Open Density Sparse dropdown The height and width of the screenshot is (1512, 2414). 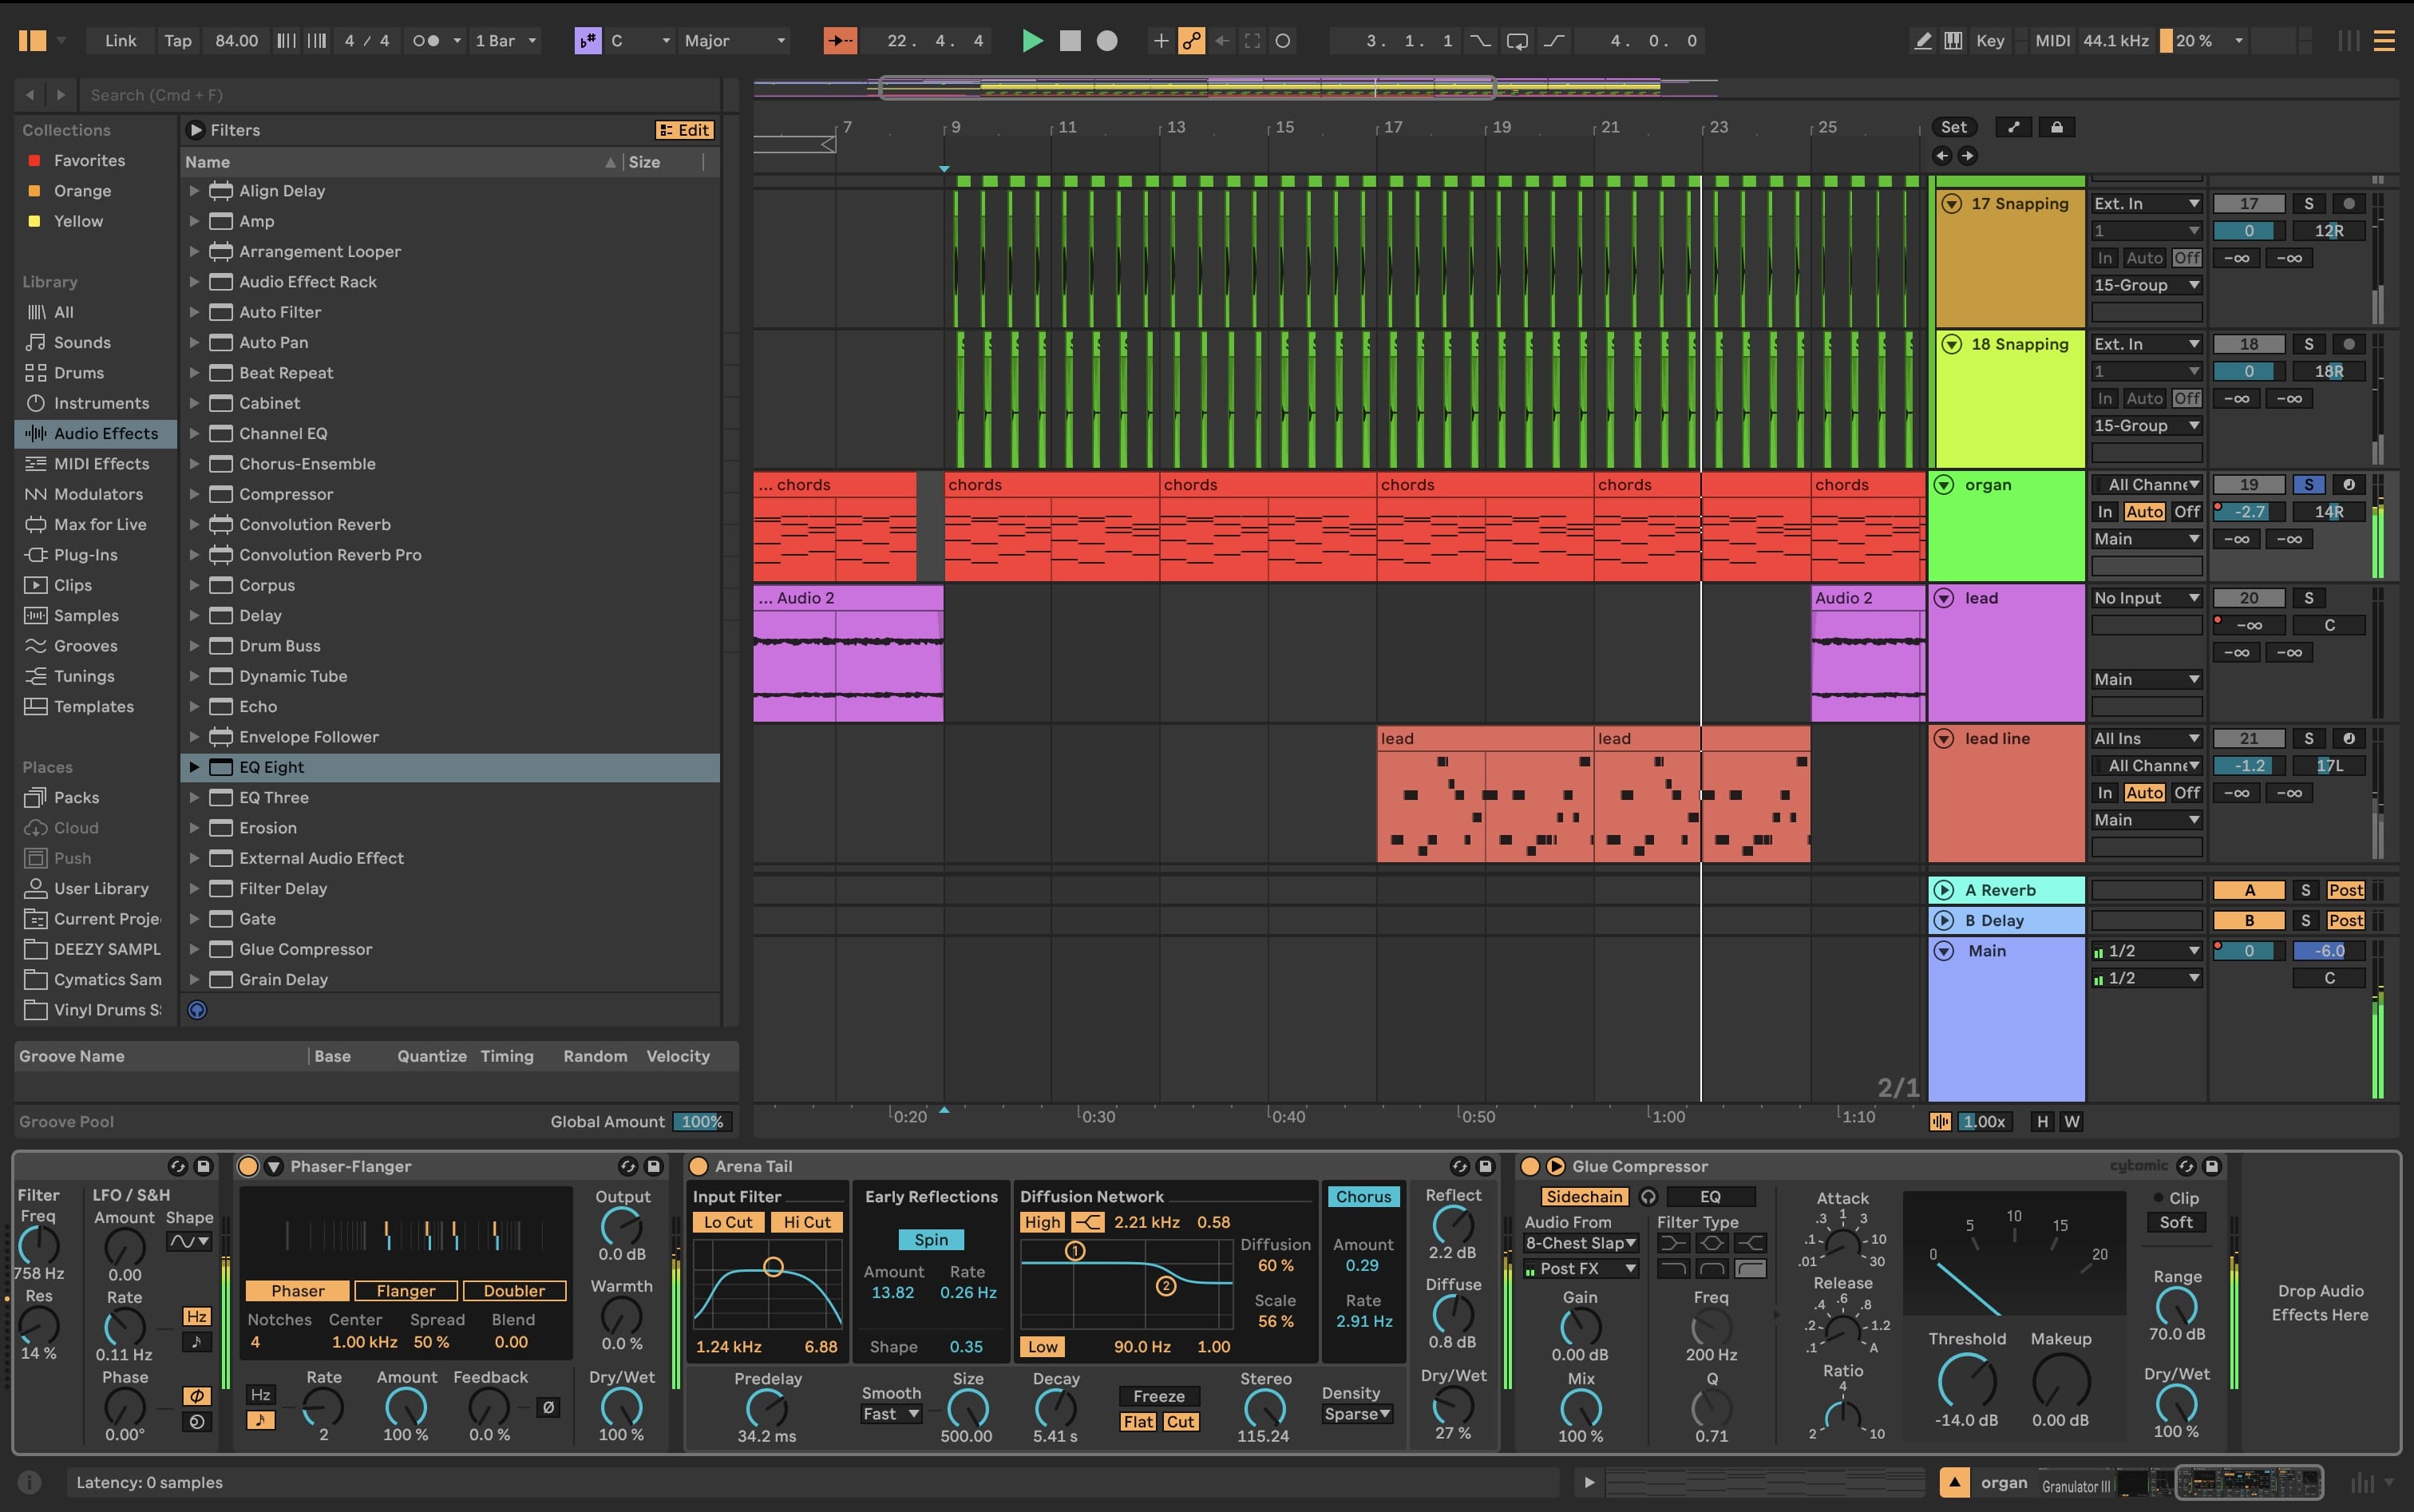tap(1357, 1414)
